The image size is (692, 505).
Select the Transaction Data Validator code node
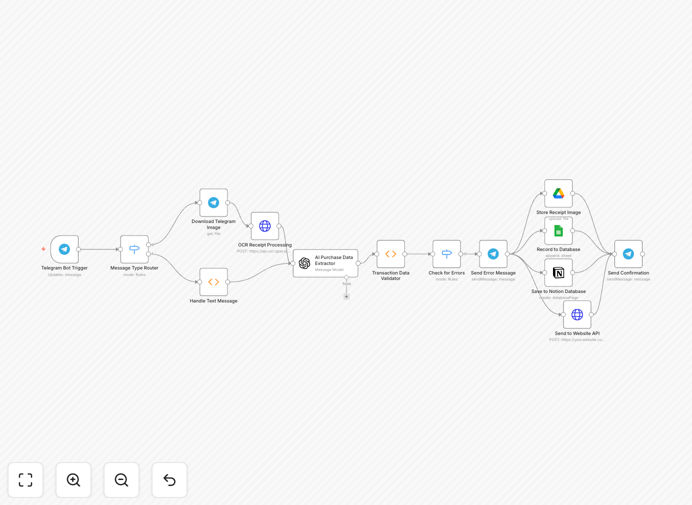click(391, 254)
